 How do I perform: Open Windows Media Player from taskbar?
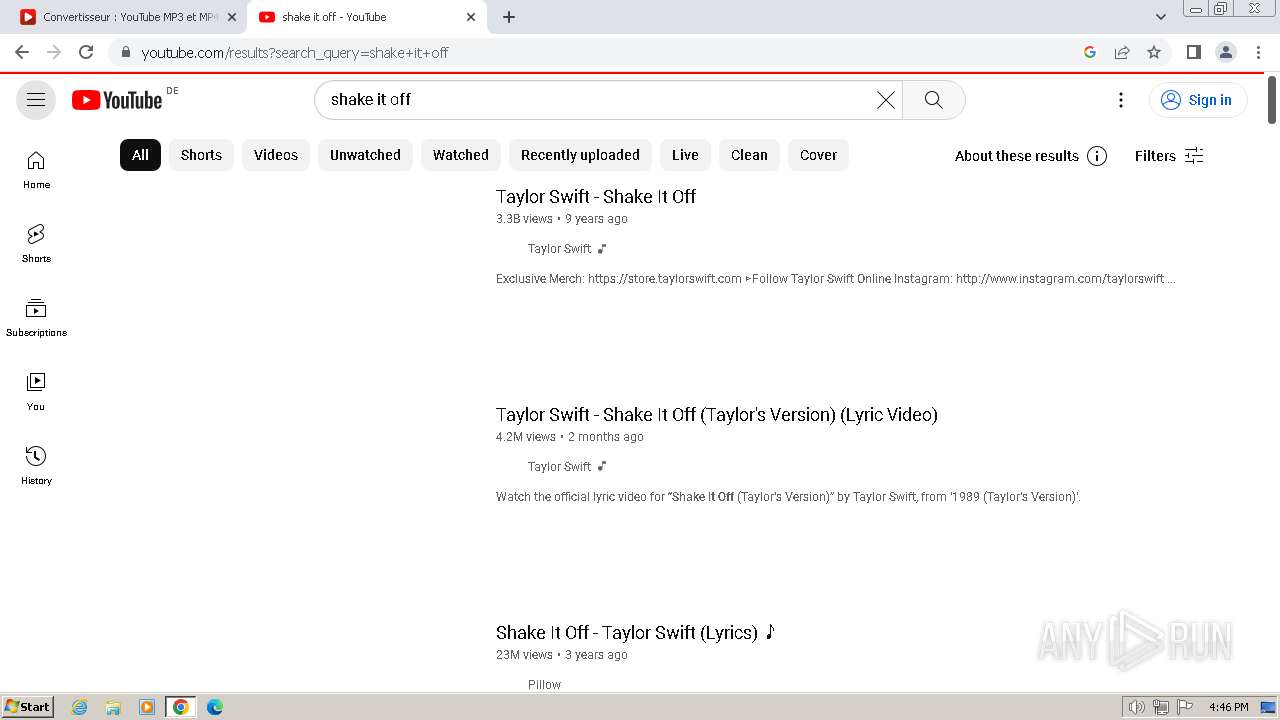[147, 707]
